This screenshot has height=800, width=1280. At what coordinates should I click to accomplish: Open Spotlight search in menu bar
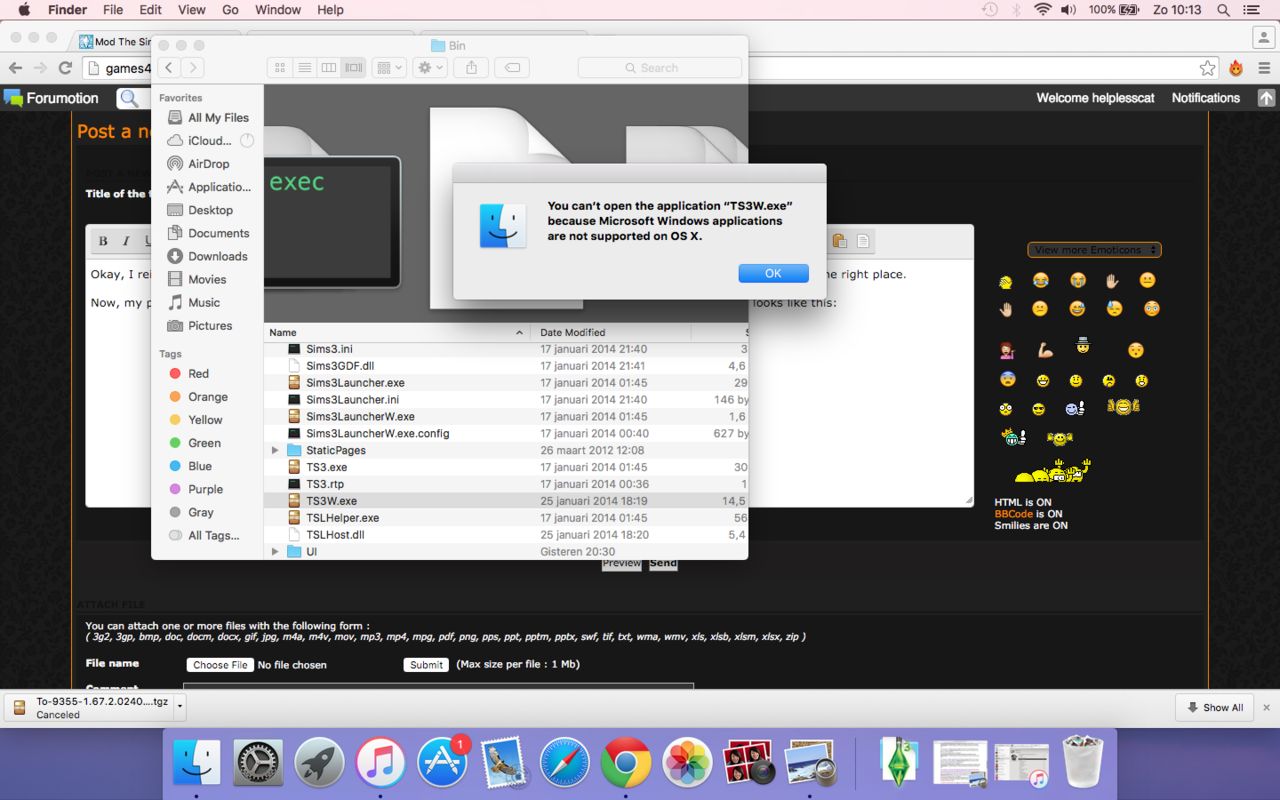1223,10
